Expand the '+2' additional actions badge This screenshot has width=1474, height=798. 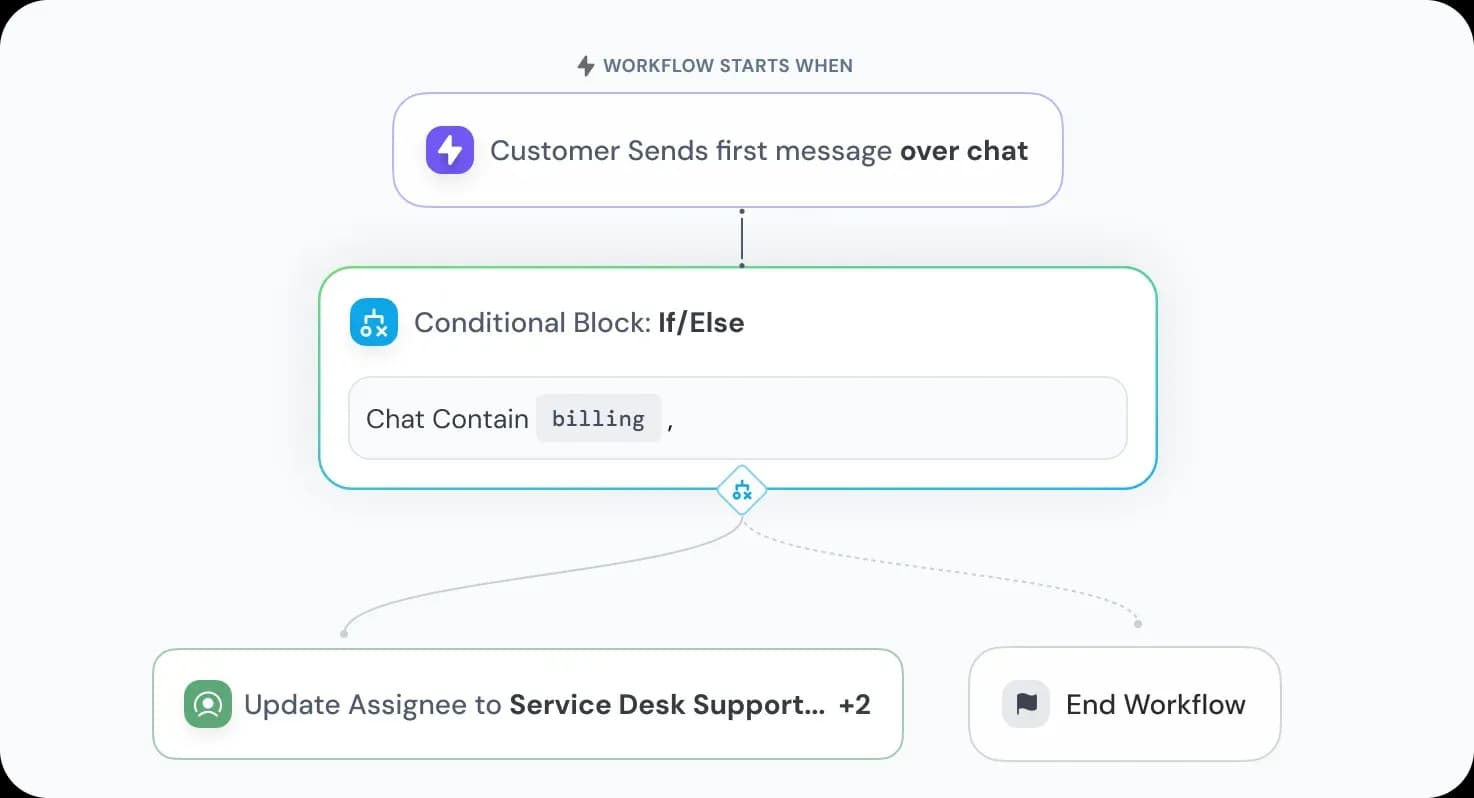point(855,704)
